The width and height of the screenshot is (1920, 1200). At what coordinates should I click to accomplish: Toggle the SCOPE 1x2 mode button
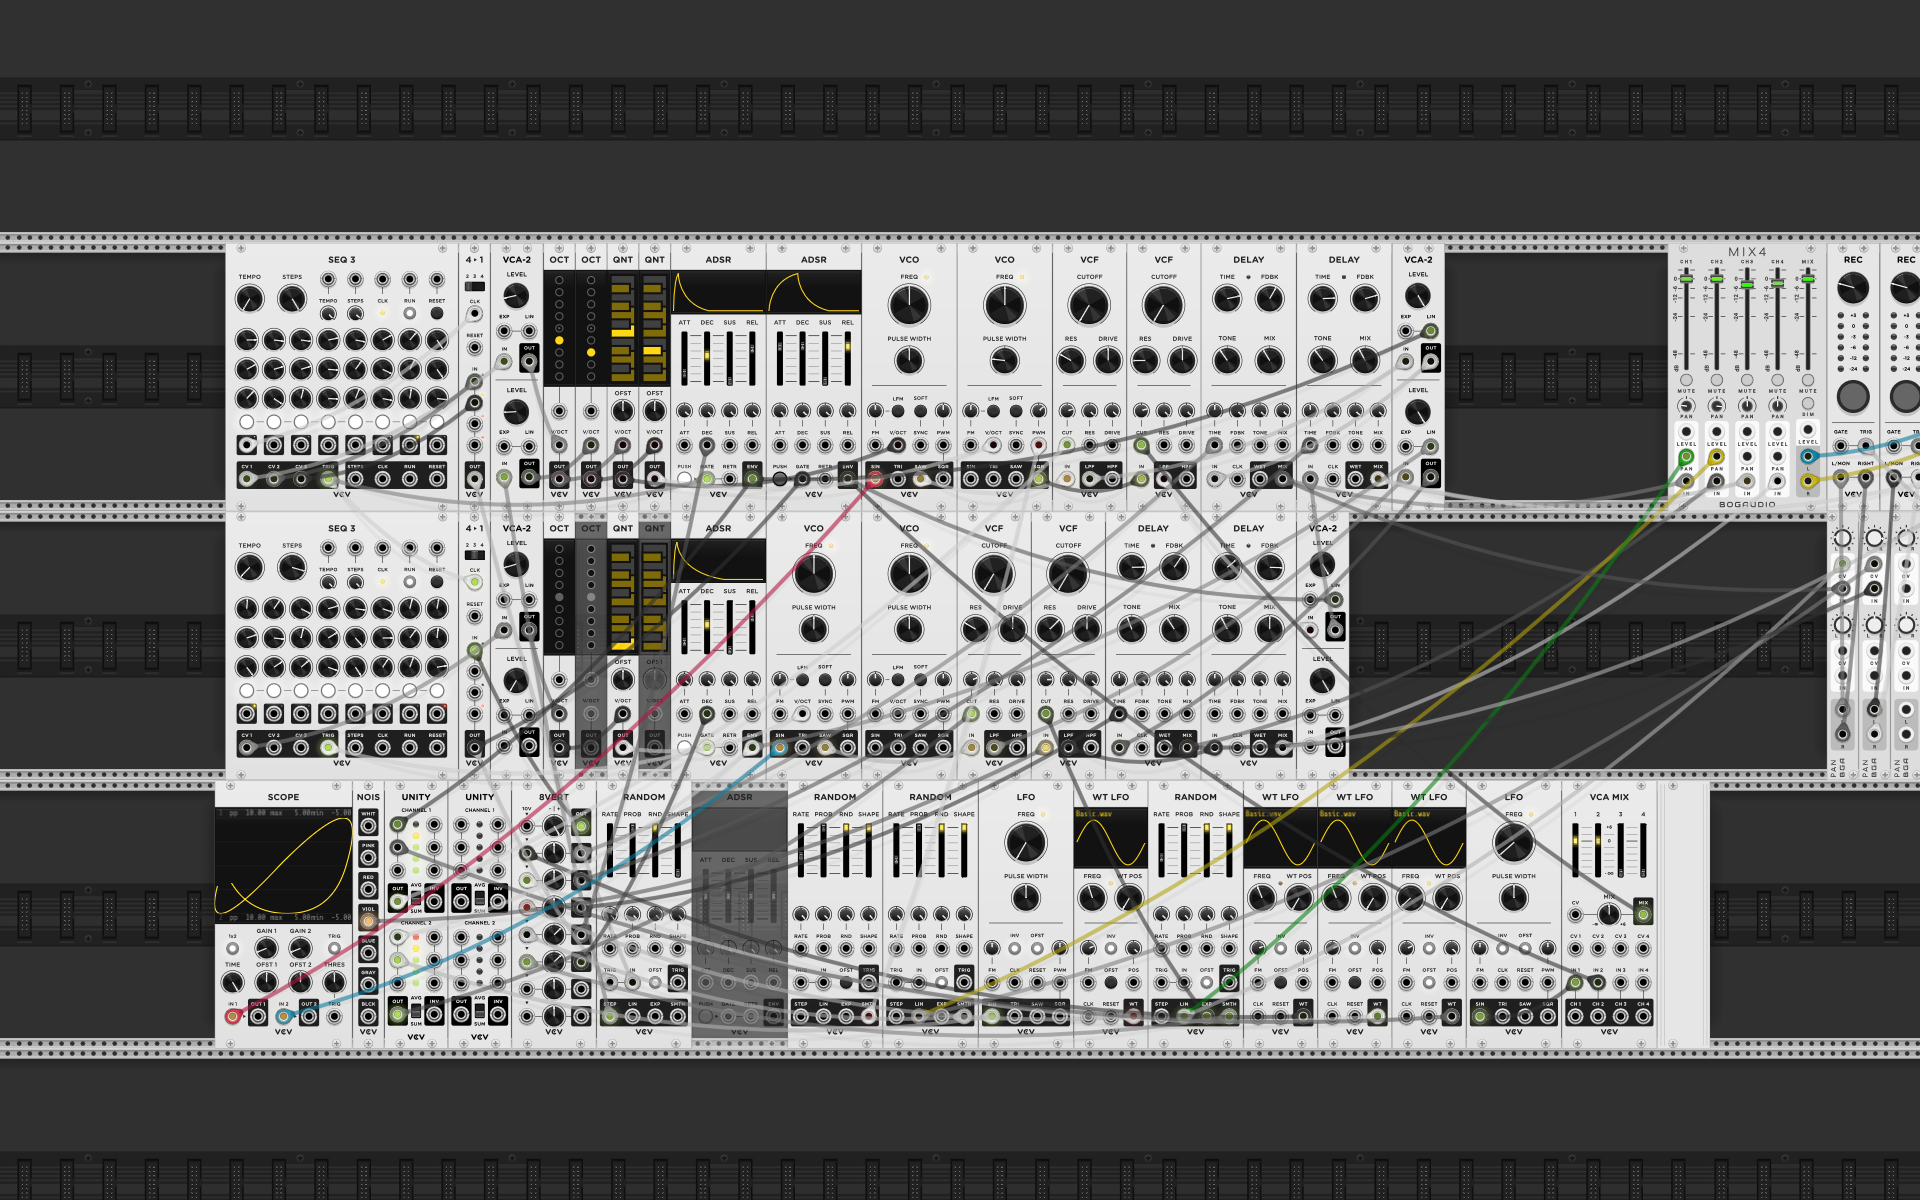[232, 948]
